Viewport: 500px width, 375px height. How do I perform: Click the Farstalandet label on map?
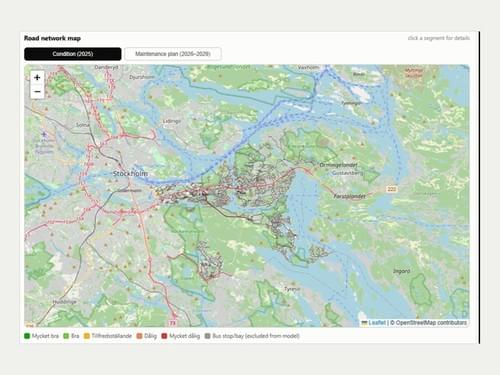349,196
